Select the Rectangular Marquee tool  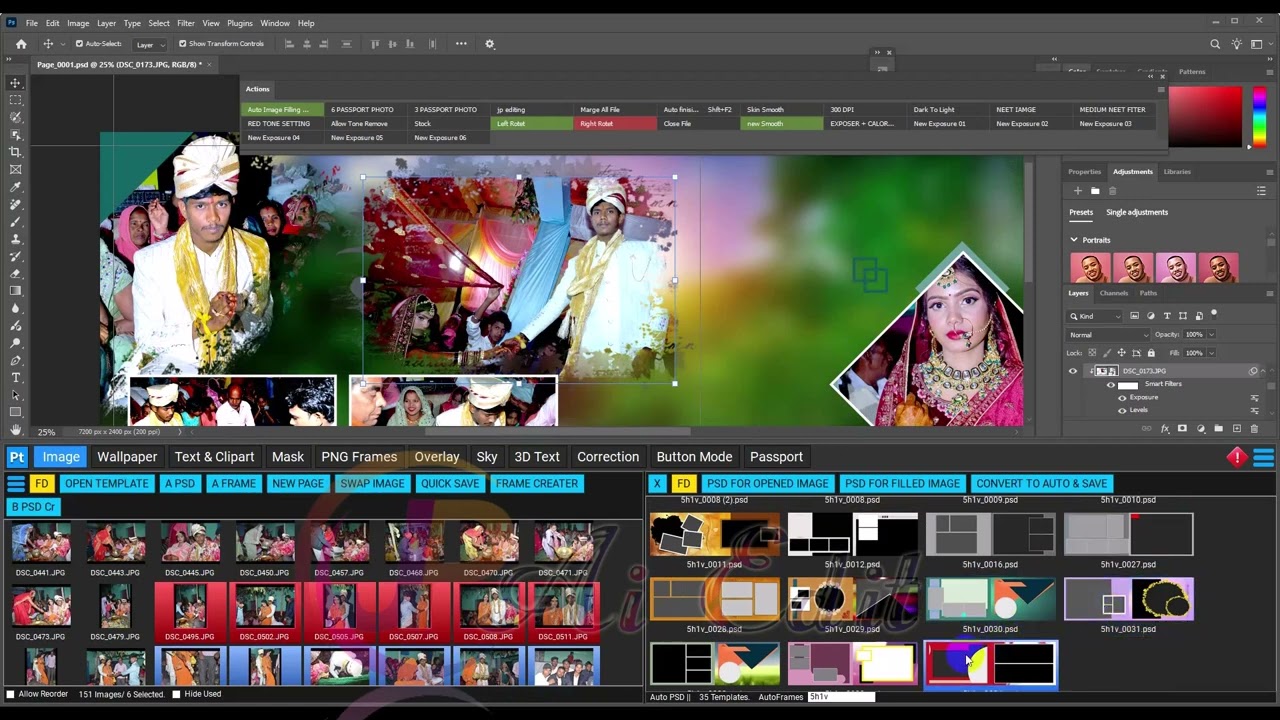(15, 100)
